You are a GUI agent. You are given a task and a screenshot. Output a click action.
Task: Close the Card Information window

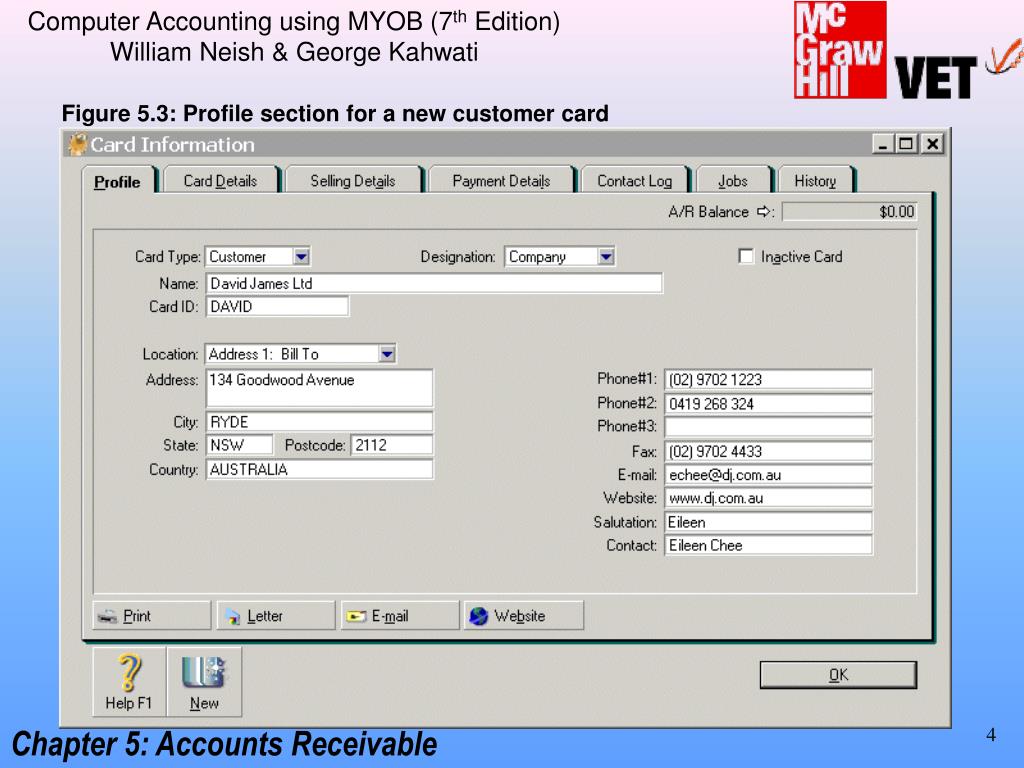point(933,144)
